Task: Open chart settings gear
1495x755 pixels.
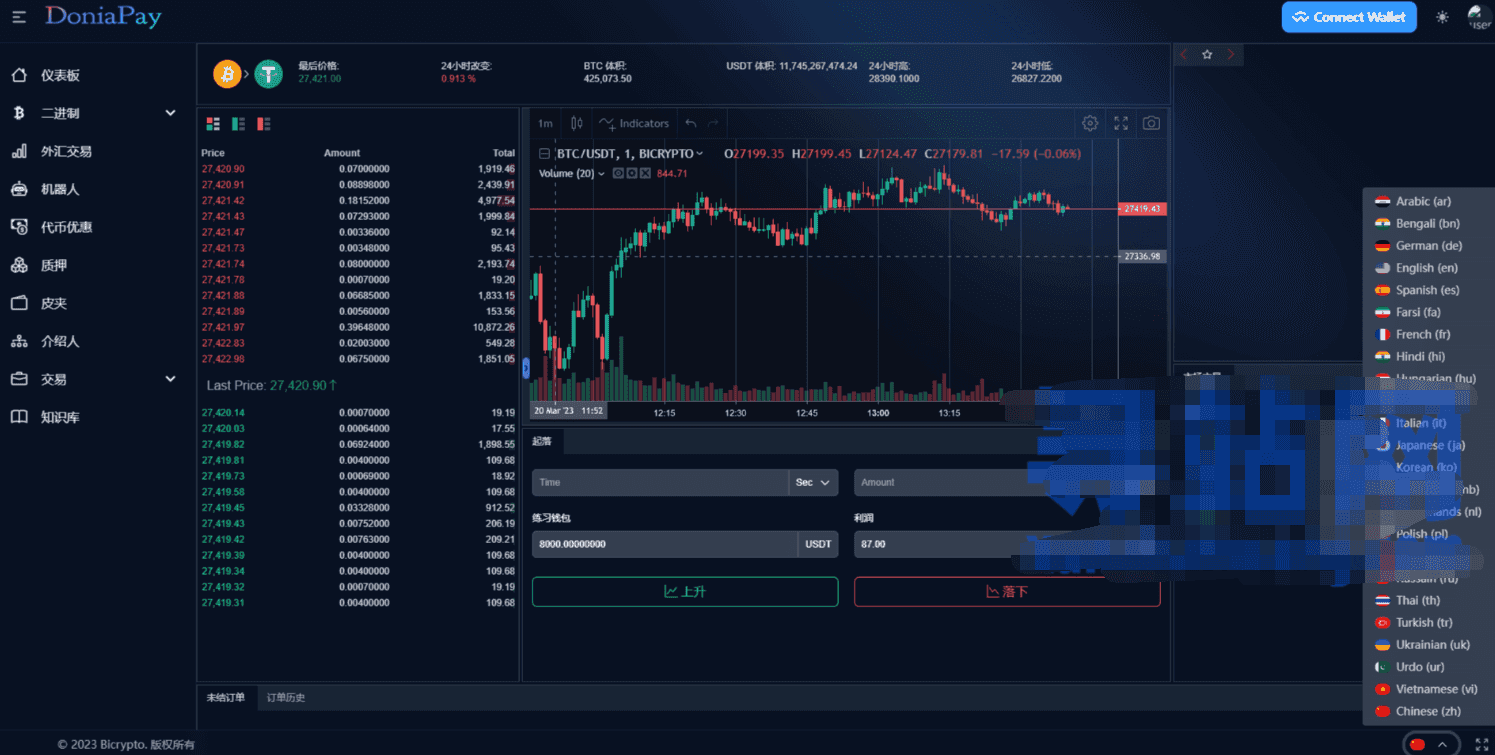Action: (x=1090, y=123)
